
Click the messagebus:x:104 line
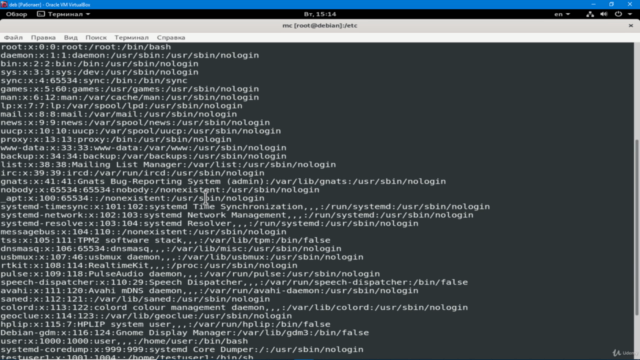pyautogui.click(x=144, y=232)
